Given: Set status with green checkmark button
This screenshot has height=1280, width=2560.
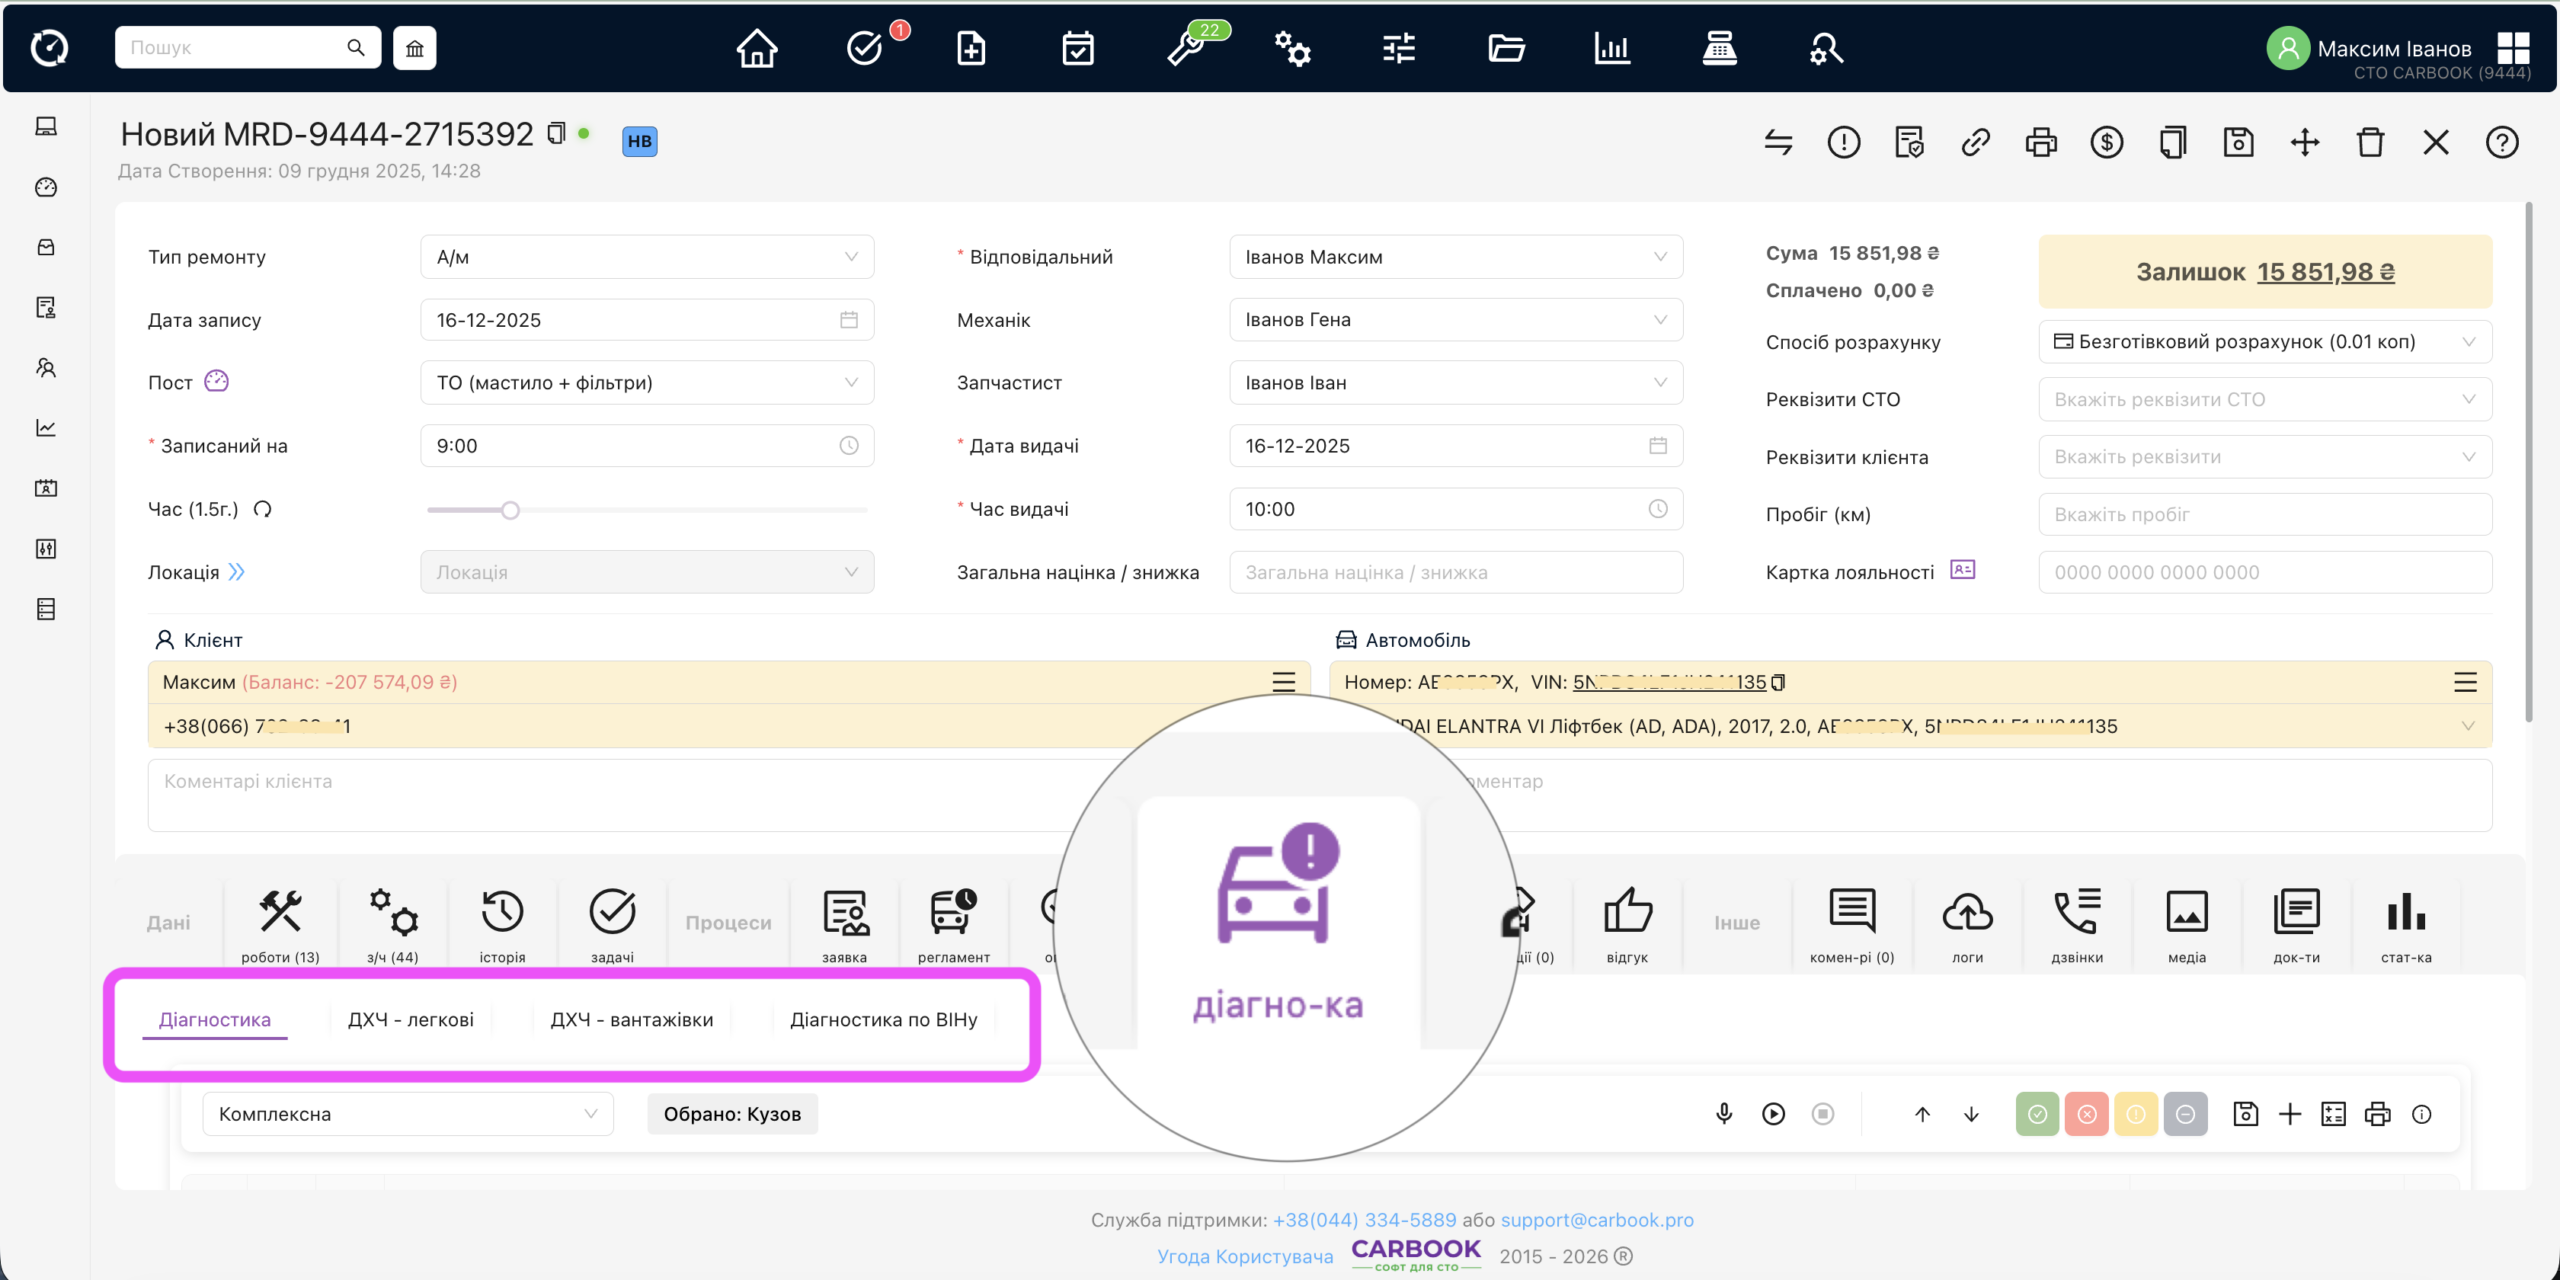Looking at the screenshot, I should (x=2037, y=1114).
